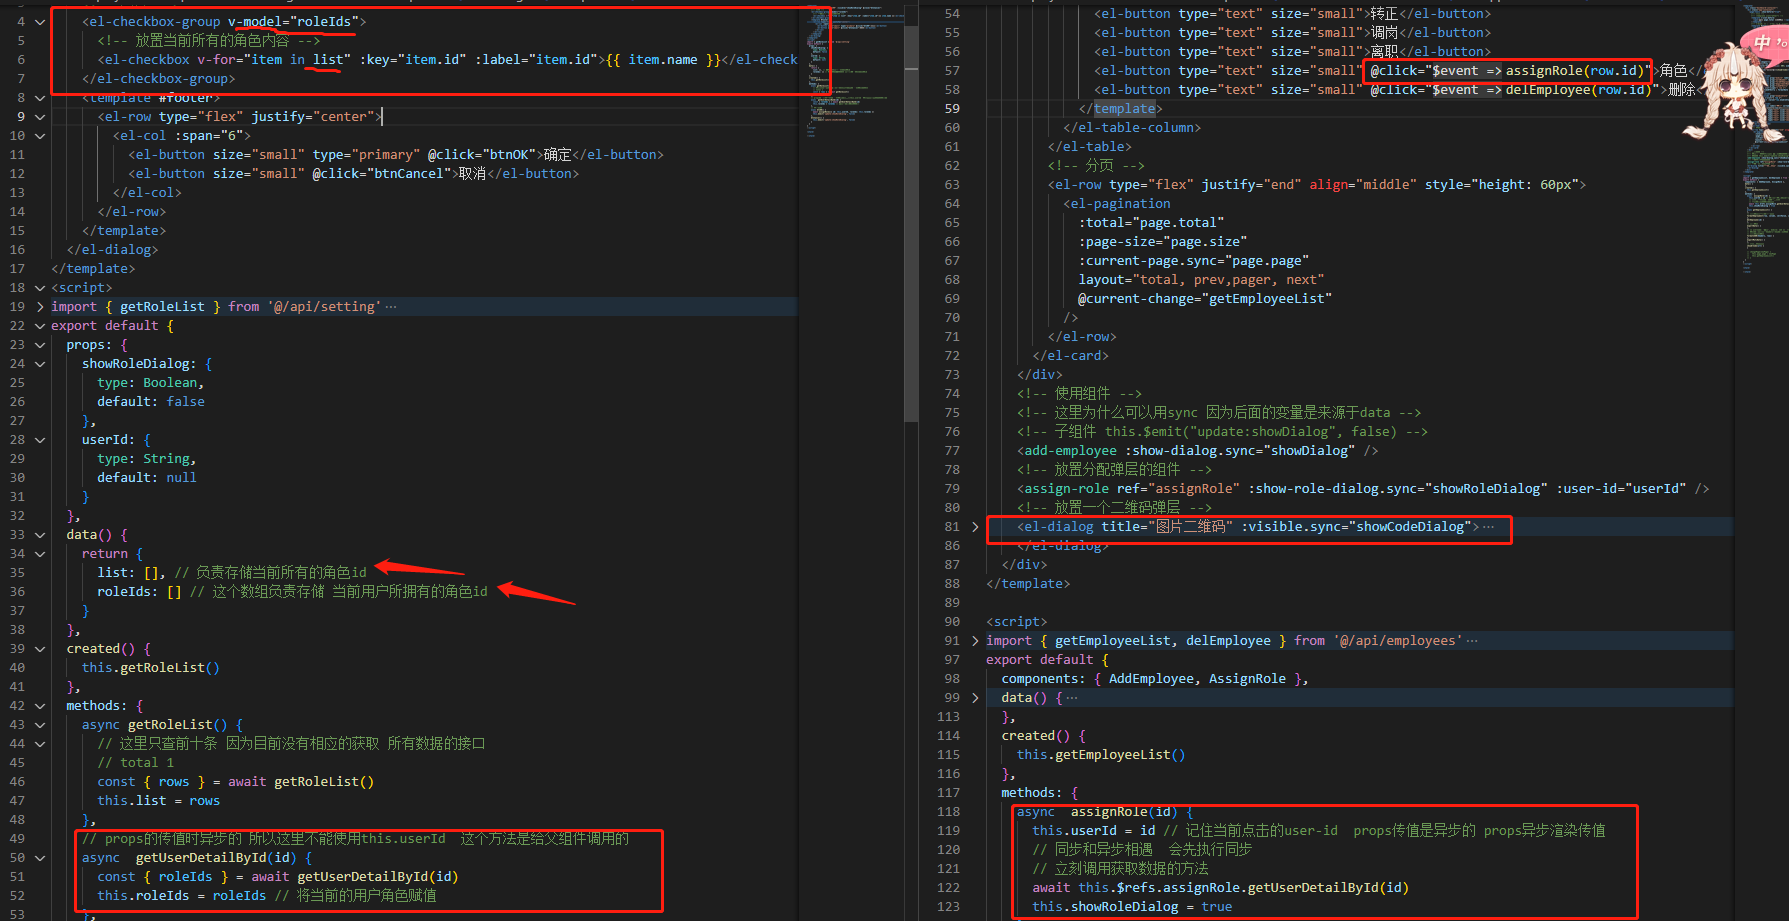Collapse the created() fold on line 39
The width and height of the screenshot is (1789, 921).
click(x=40, y=649)
